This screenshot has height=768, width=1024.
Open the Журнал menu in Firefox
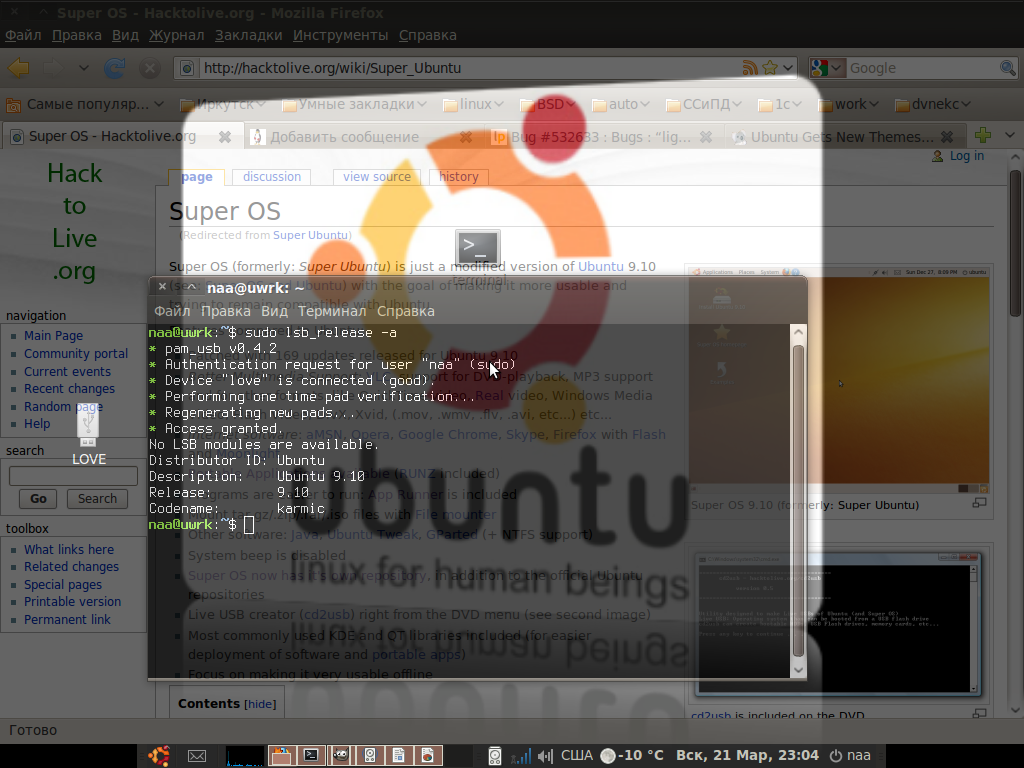(176, 35)
